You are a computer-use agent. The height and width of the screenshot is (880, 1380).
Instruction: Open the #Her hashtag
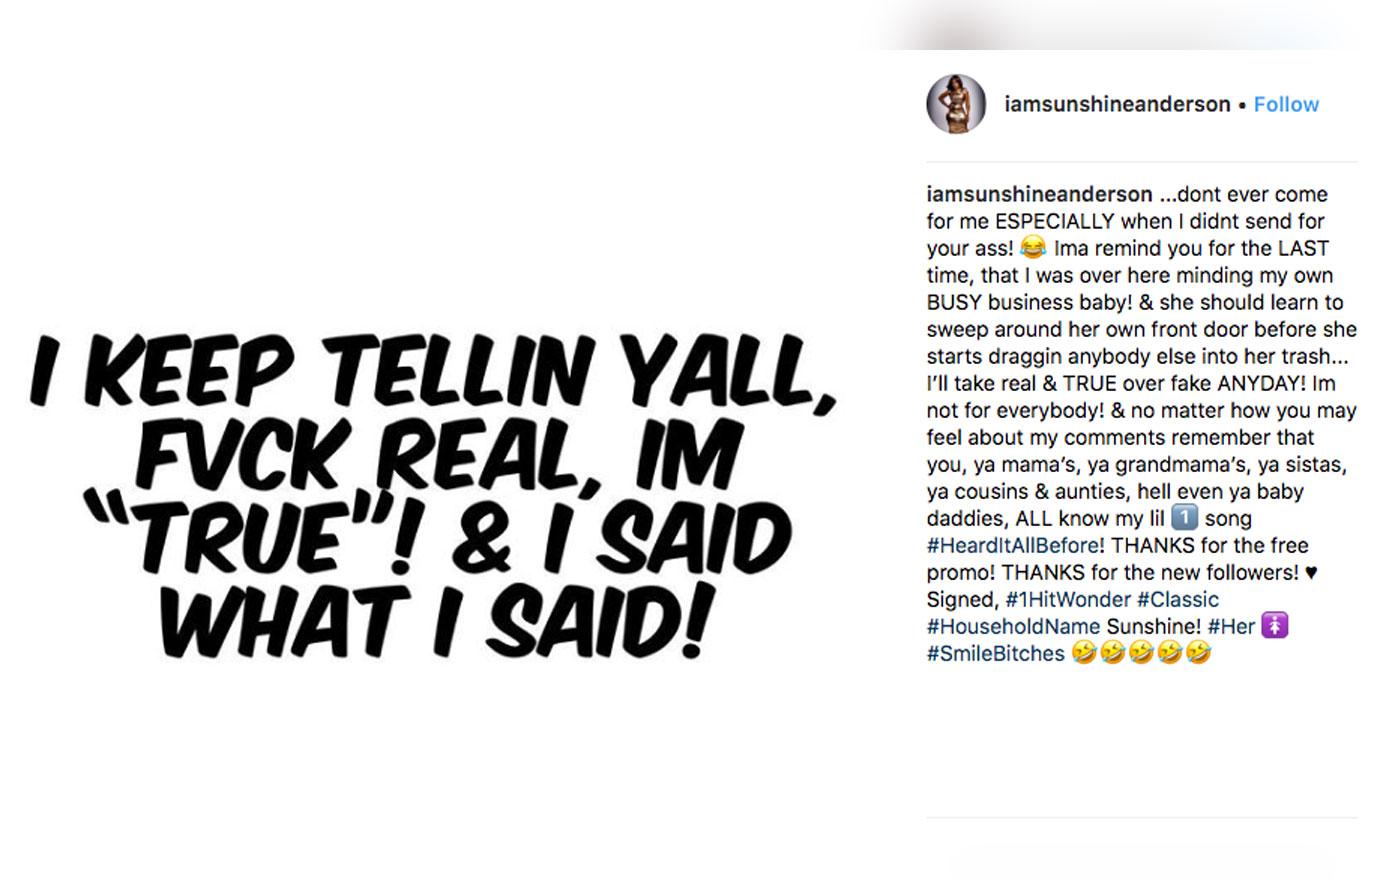(1232, 625)
